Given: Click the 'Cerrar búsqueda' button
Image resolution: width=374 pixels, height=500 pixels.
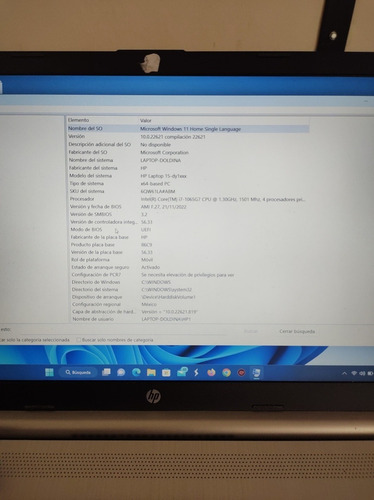Looking at the screenshot, I should click(x=297, y=331).
